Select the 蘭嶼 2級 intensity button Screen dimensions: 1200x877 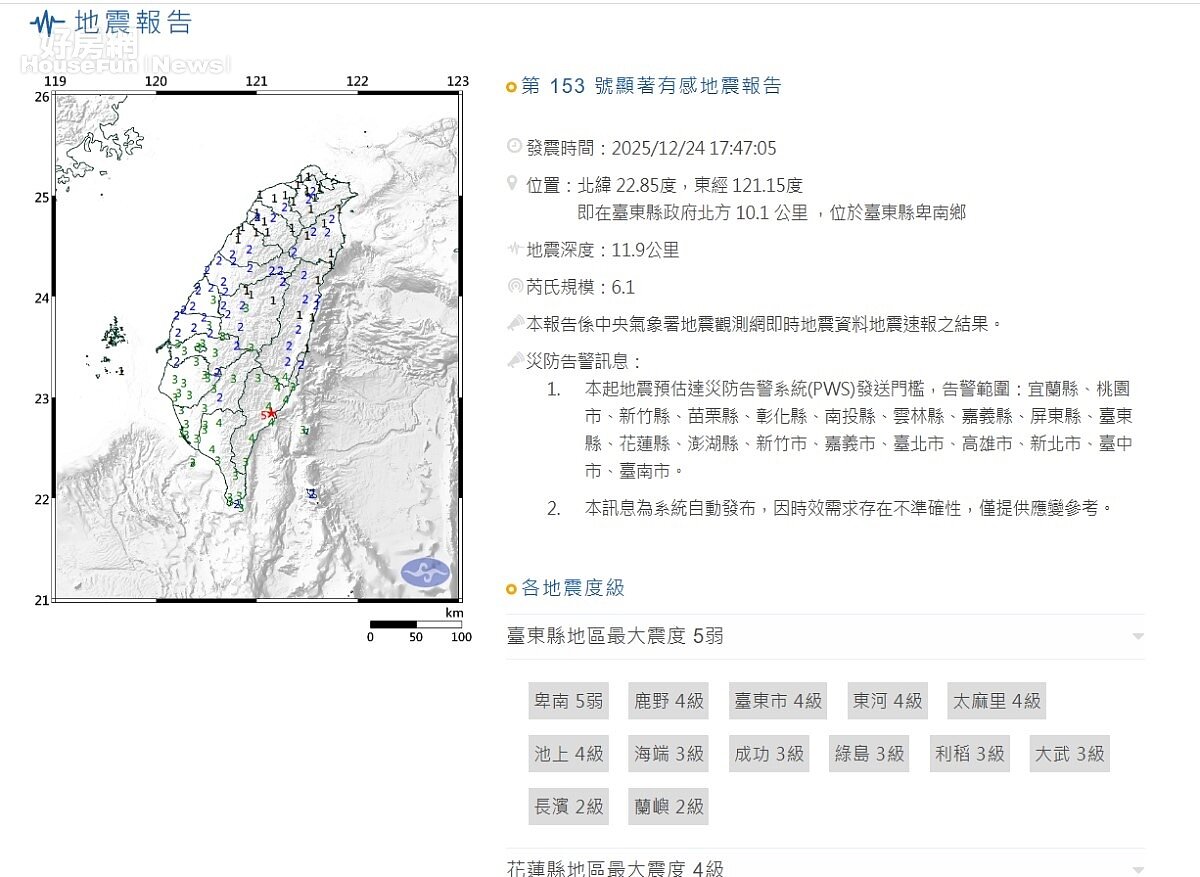click(667, 807)
